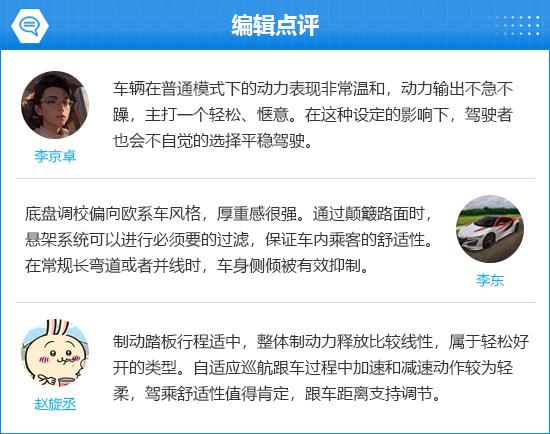Click the review text about 普通模式 动力表现
Screen dimensions: 550x434
(313, 115)
